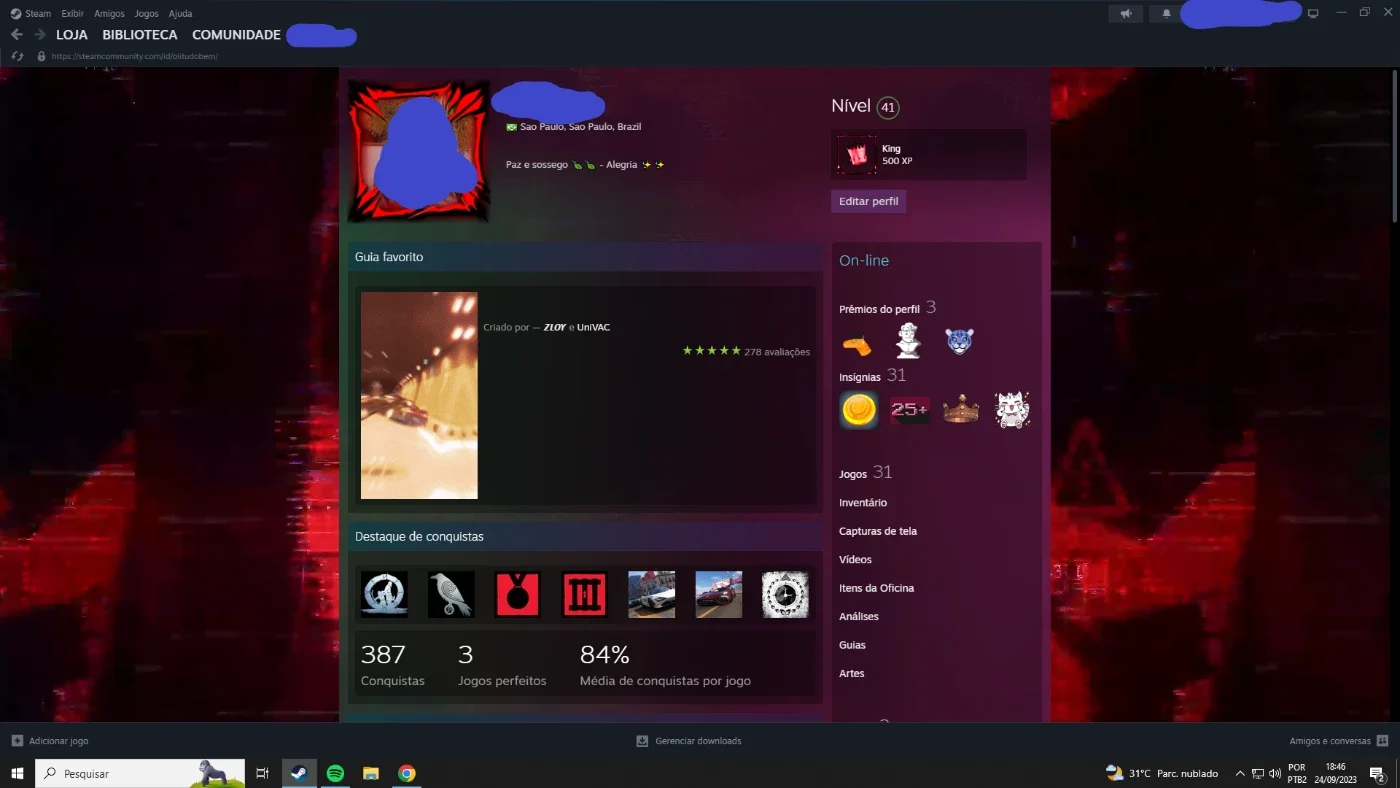
Task: View the wolf circle achievement icon
Action: coord(385,594)
